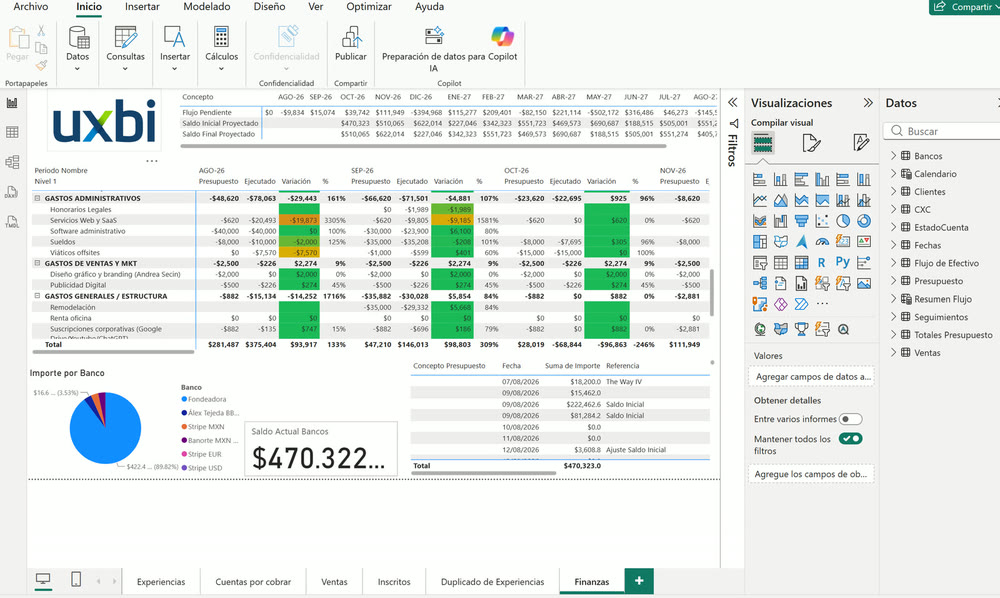Click the Publicar ribbon button
The width and height of the screenshot is (1000, 598).
(x=351, y=44)
